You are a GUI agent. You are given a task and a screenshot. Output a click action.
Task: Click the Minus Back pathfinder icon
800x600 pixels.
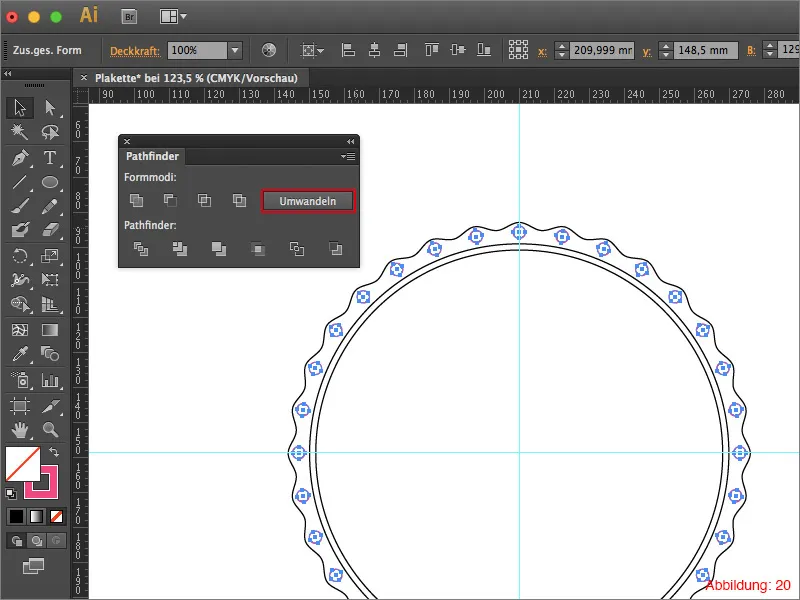coord(336,249)
